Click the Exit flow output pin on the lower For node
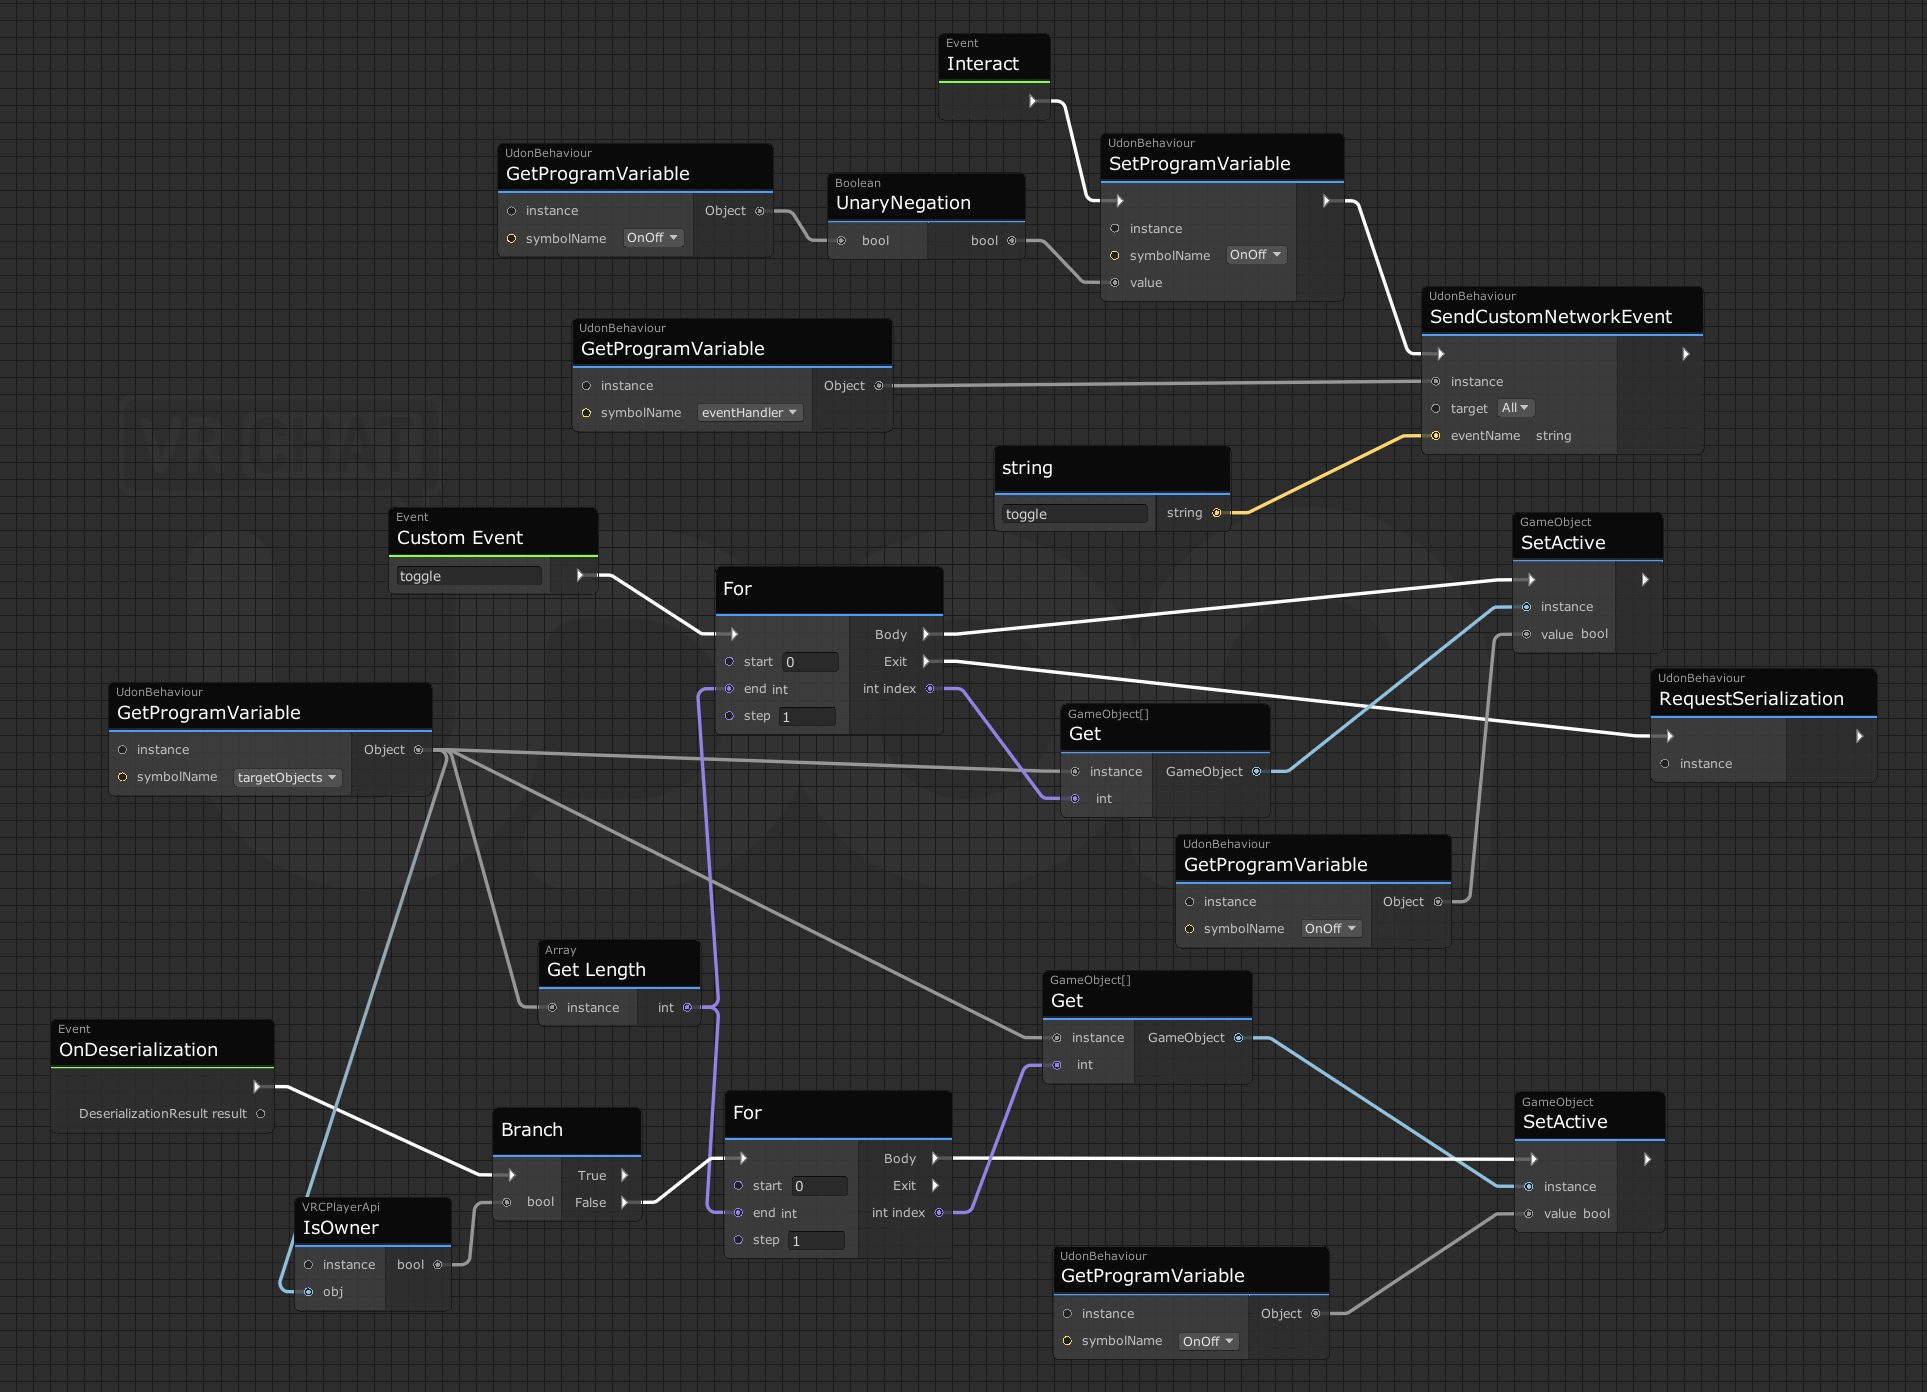 [935, 1185]
